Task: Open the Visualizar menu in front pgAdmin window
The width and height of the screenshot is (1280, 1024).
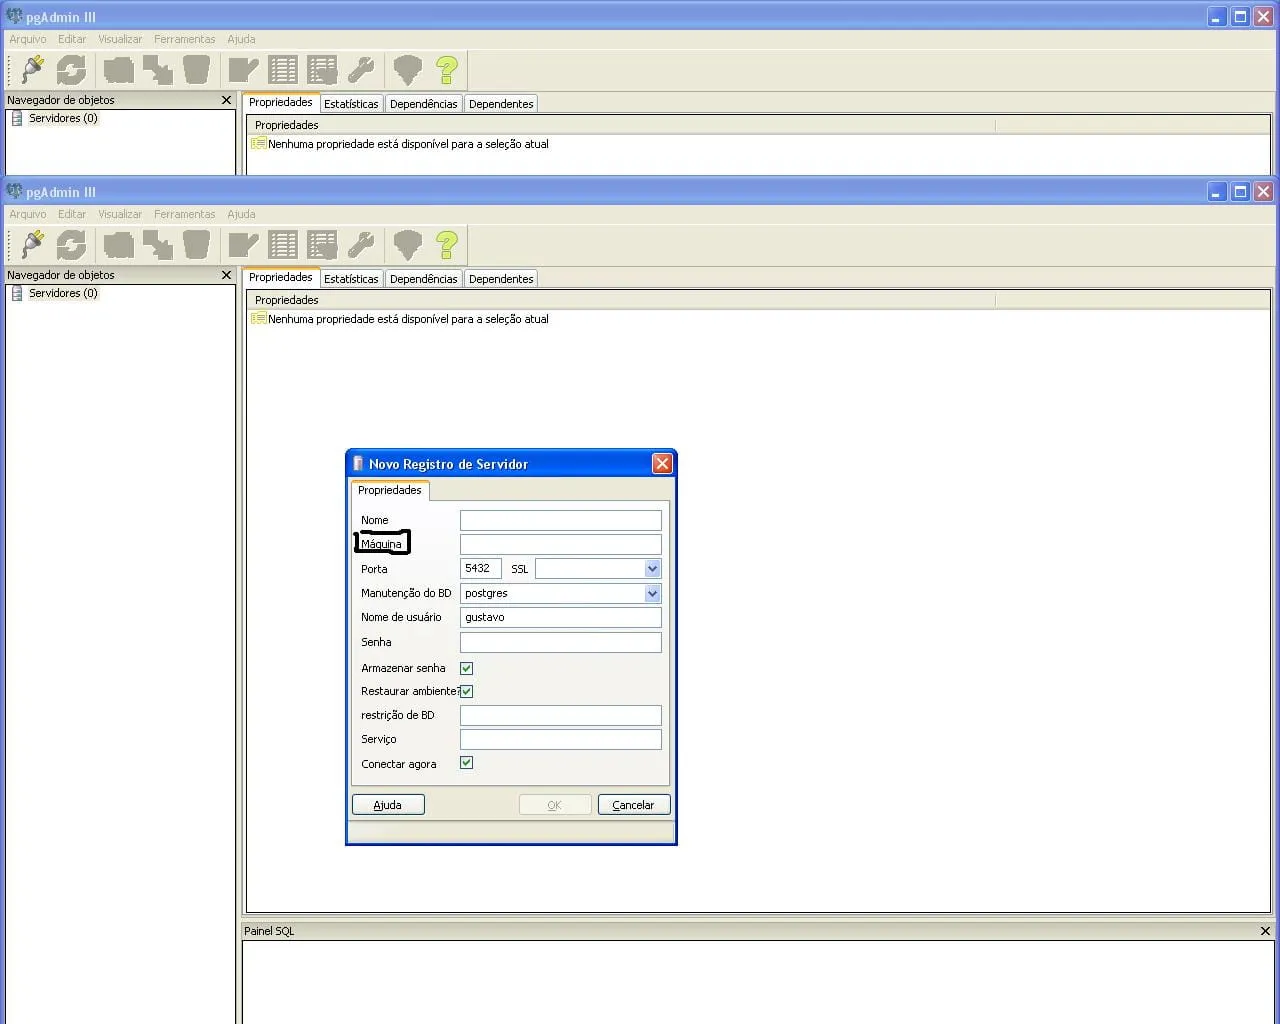Action: [120, 214]
